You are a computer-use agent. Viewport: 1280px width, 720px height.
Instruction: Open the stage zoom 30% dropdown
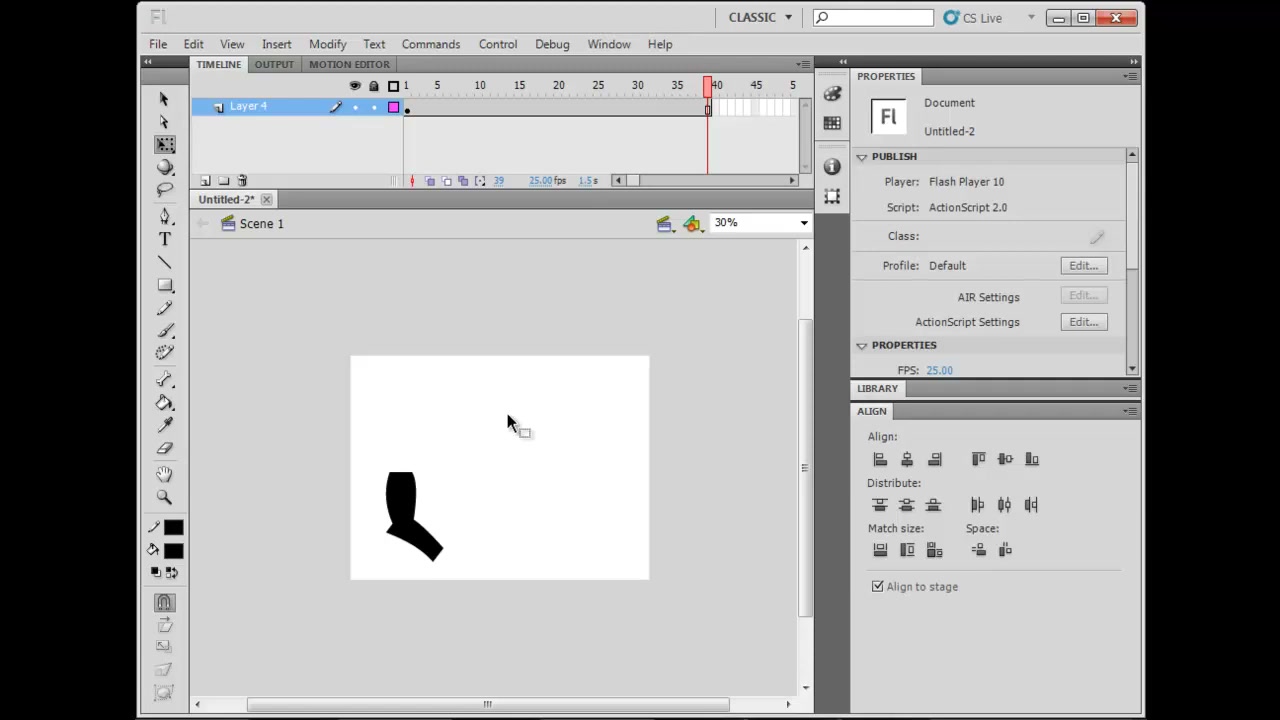[x=760, y=223]
